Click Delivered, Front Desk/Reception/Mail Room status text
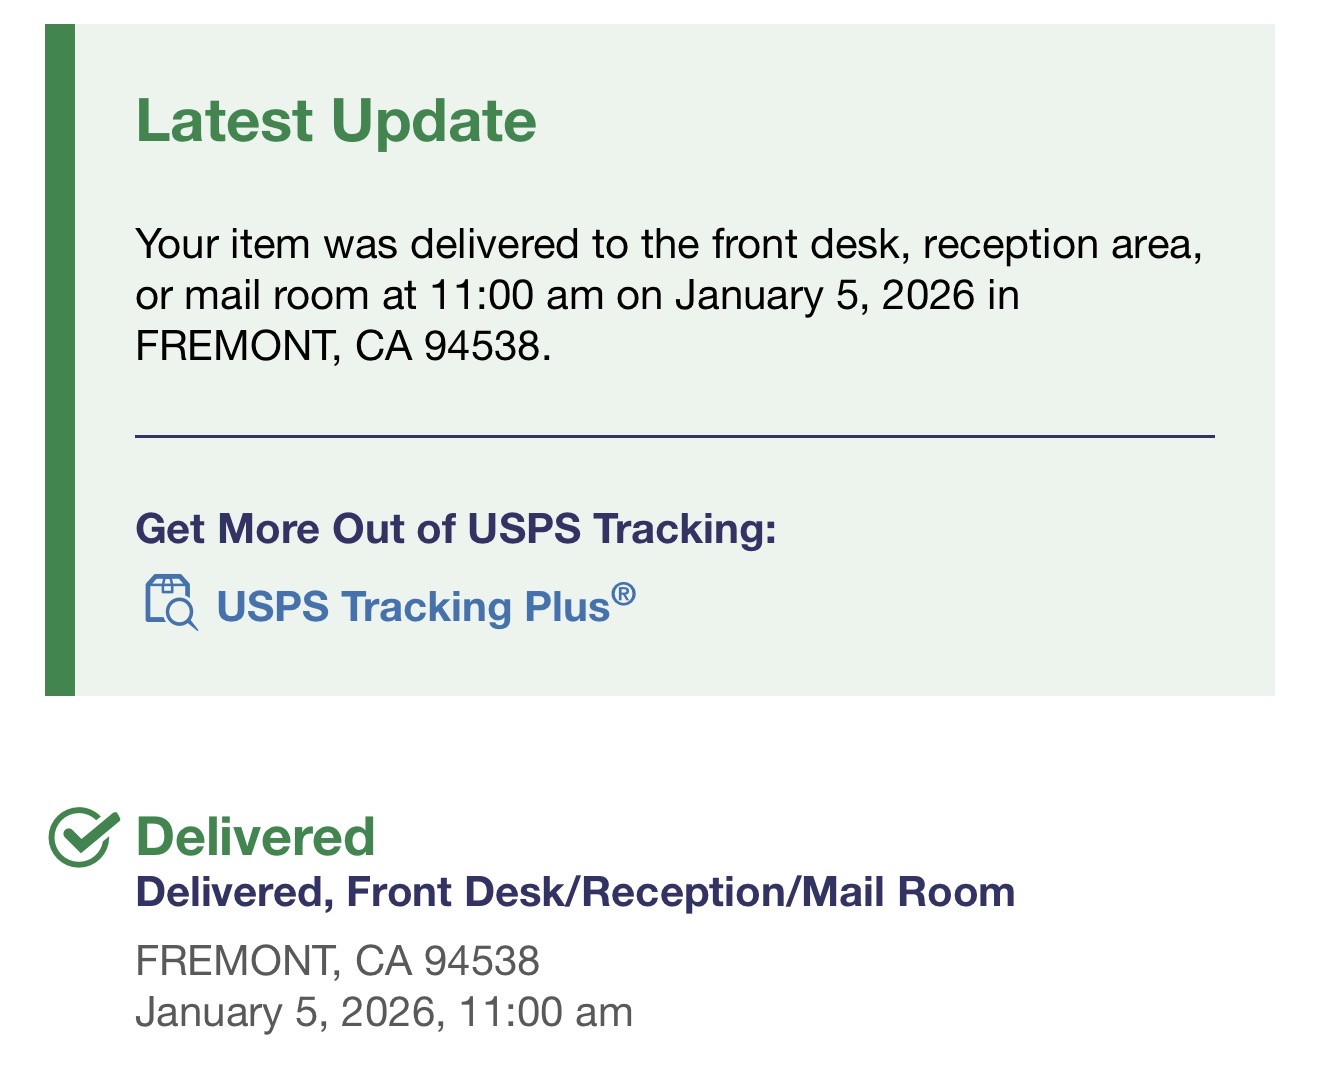The height and width of the screenshot is (1074, 1320). tap(575, 892)
